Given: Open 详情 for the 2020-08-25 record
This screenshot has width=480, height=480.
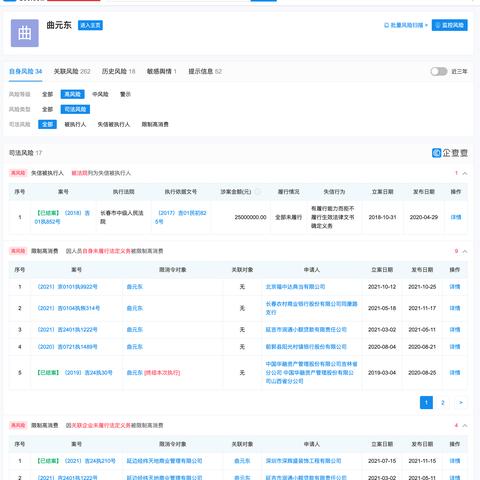Looking at the screenshot, I should pyautogui.click(x=455, y=373).
